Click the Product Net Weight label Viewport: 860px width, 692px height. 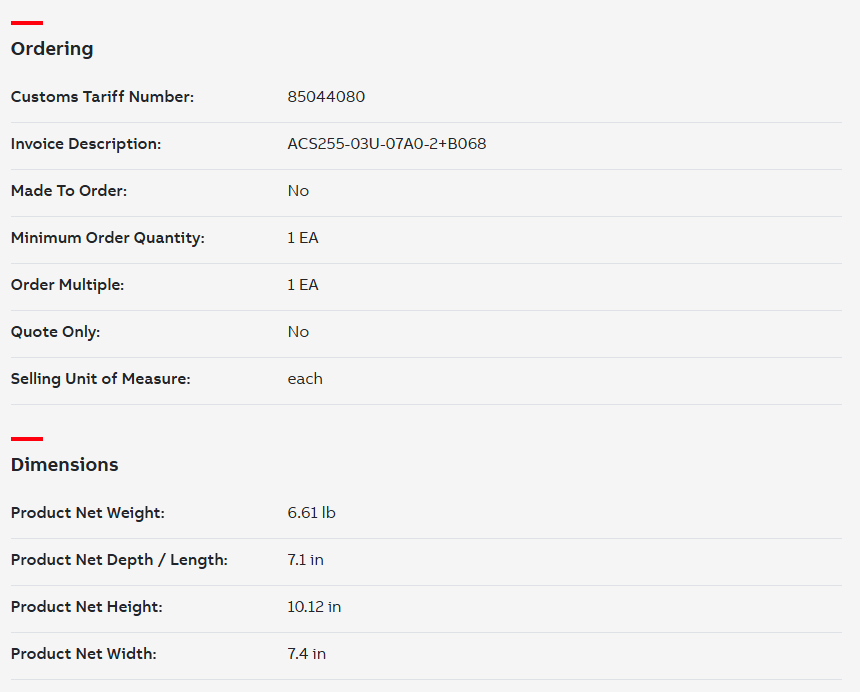tap(87, 513)
